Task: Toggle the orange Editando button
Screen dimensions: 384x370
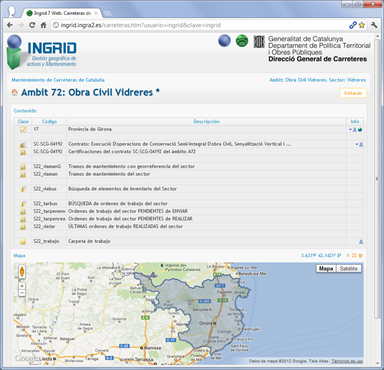Action: 353,93
